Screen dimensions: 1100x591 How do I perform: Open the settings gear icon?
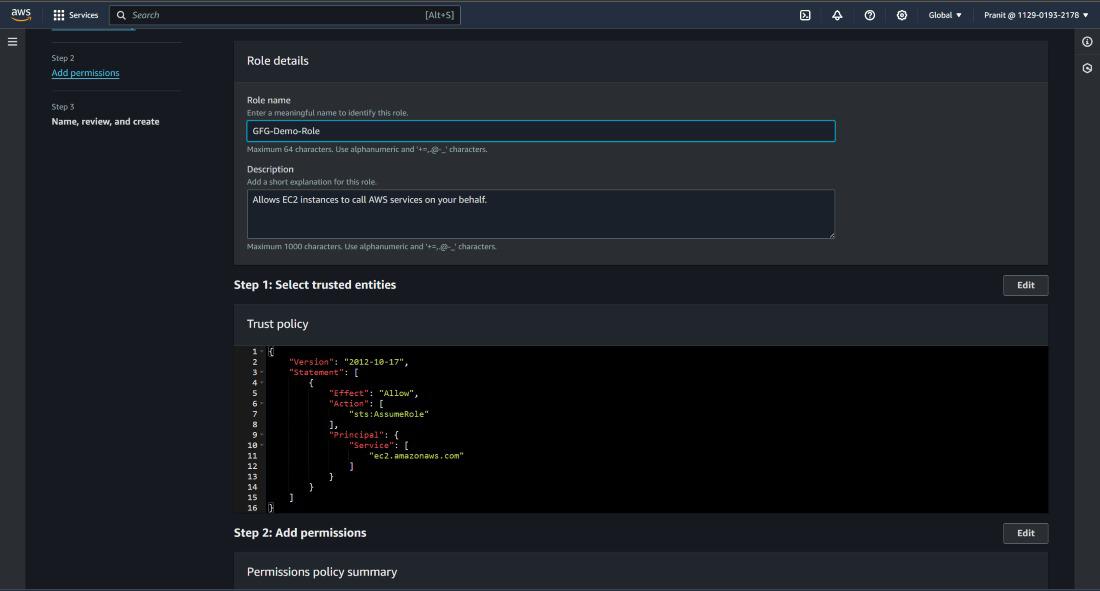pyautogui.click(x=902, y=15)
